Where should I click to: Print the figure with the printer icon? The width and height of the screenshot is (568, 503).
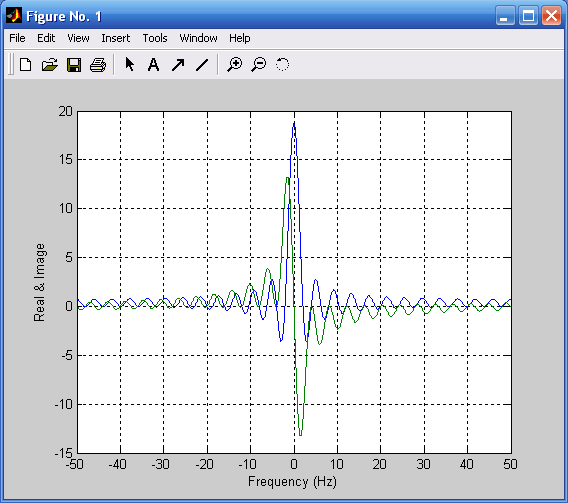pos(98,65)
